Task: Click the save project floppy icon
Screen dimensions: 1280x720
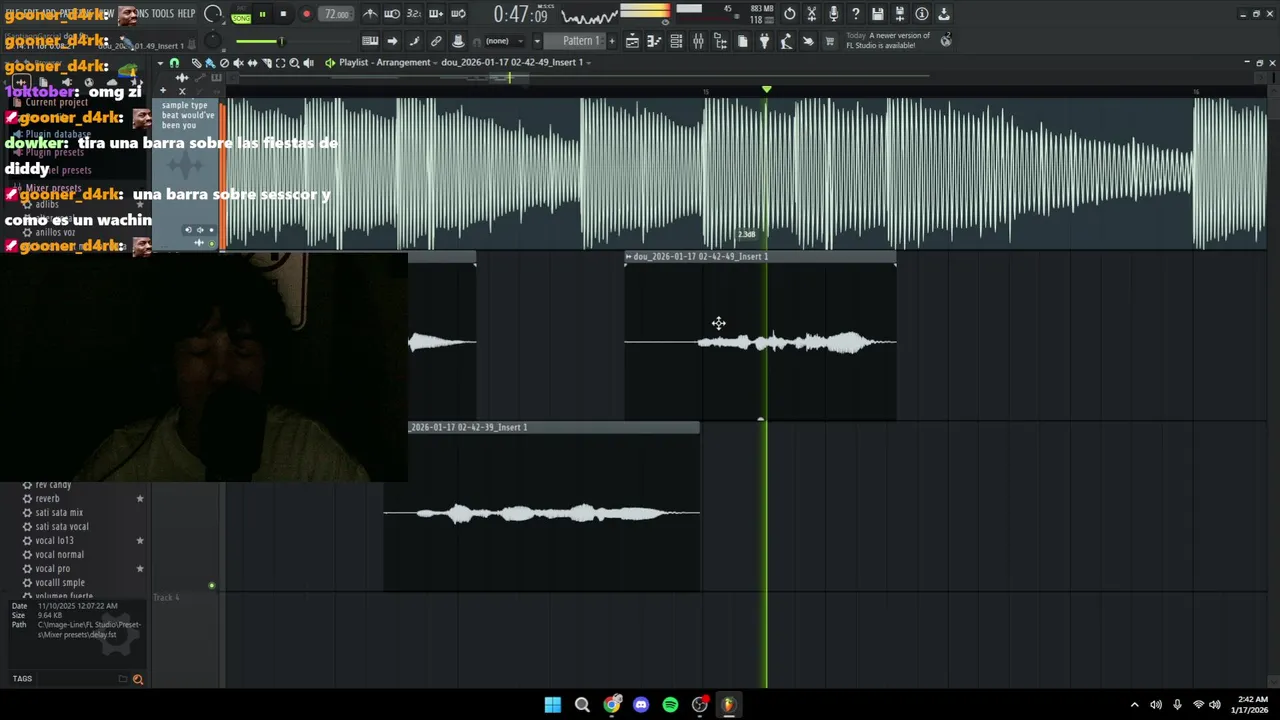Action: pyautogui.click(x=877, y=14)
